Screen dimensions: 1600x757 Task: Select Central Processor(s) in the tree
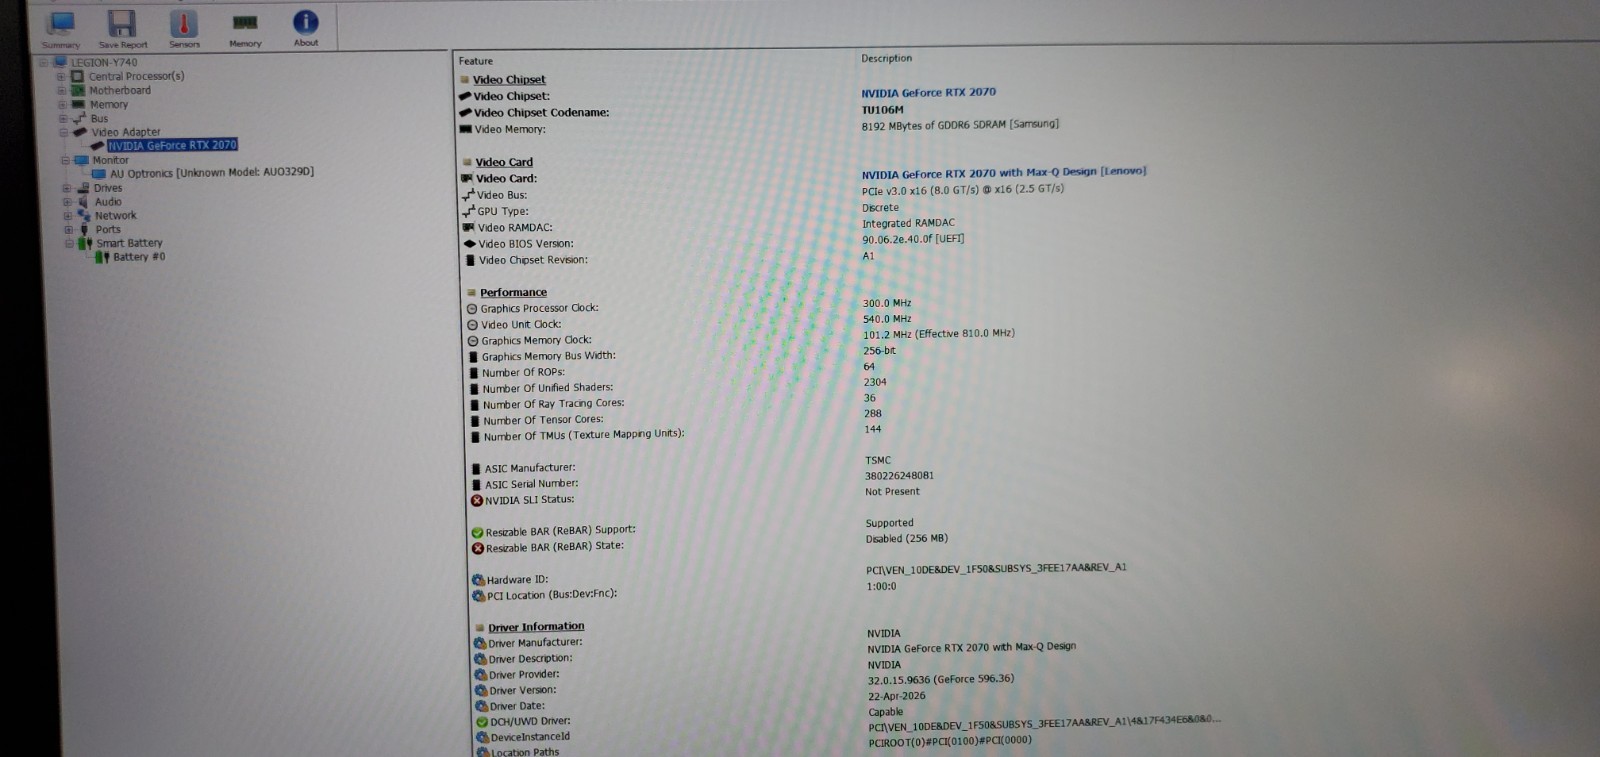136,76
